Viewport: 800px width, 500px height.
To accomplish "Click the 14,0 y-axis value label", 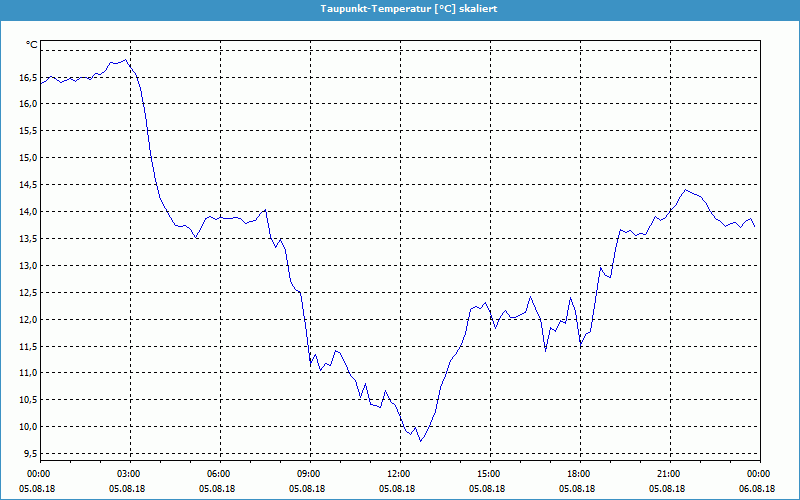I will click(26, 211).
